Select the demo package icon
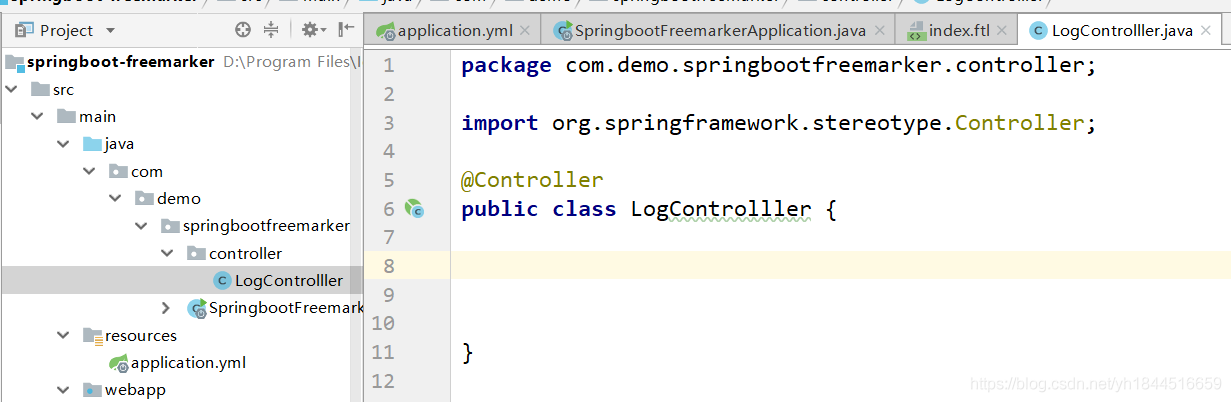The image size is (1231, 402). tap(144, 198)
